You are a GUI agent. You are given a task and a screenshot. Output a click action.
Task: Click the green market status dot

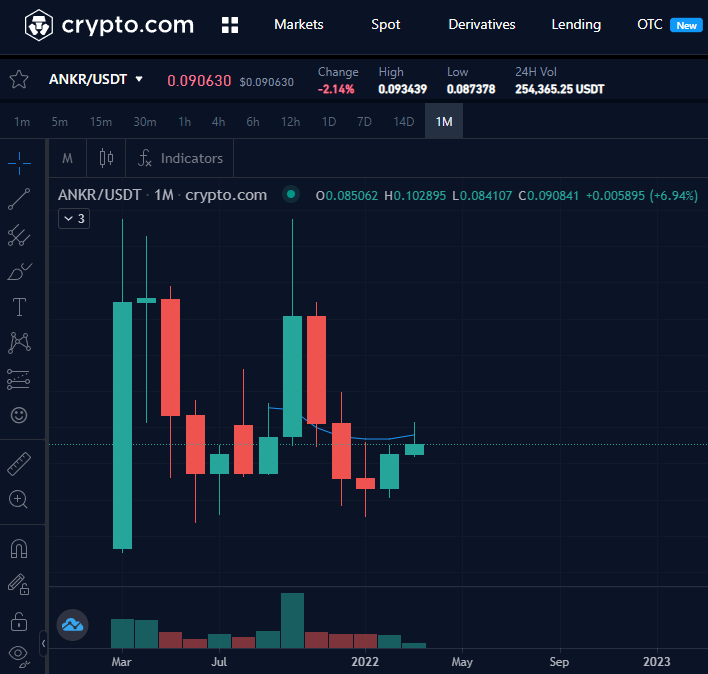(x=291, y=195)
